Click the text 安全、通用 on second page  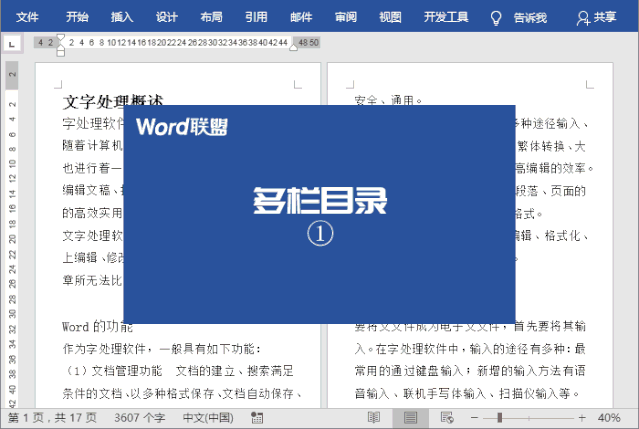[x=388, y=100]
